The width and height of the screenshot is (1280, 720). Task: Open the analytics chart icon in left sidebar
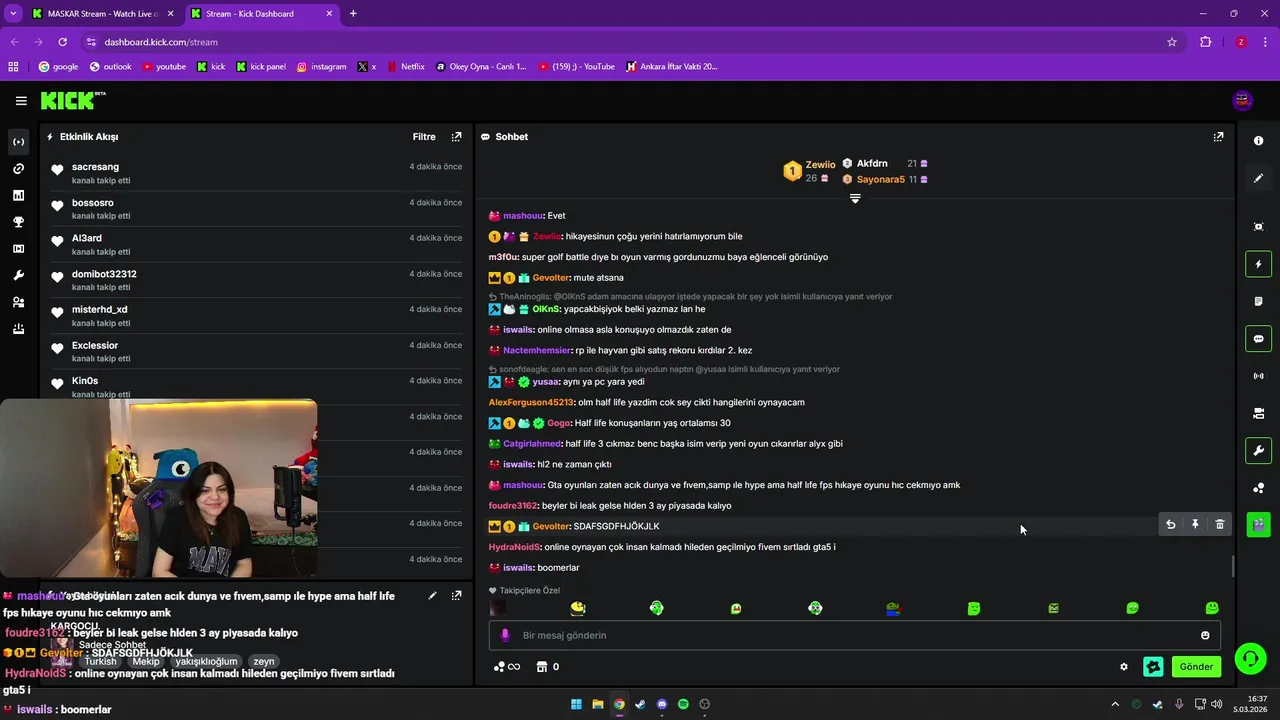(18, 196)
